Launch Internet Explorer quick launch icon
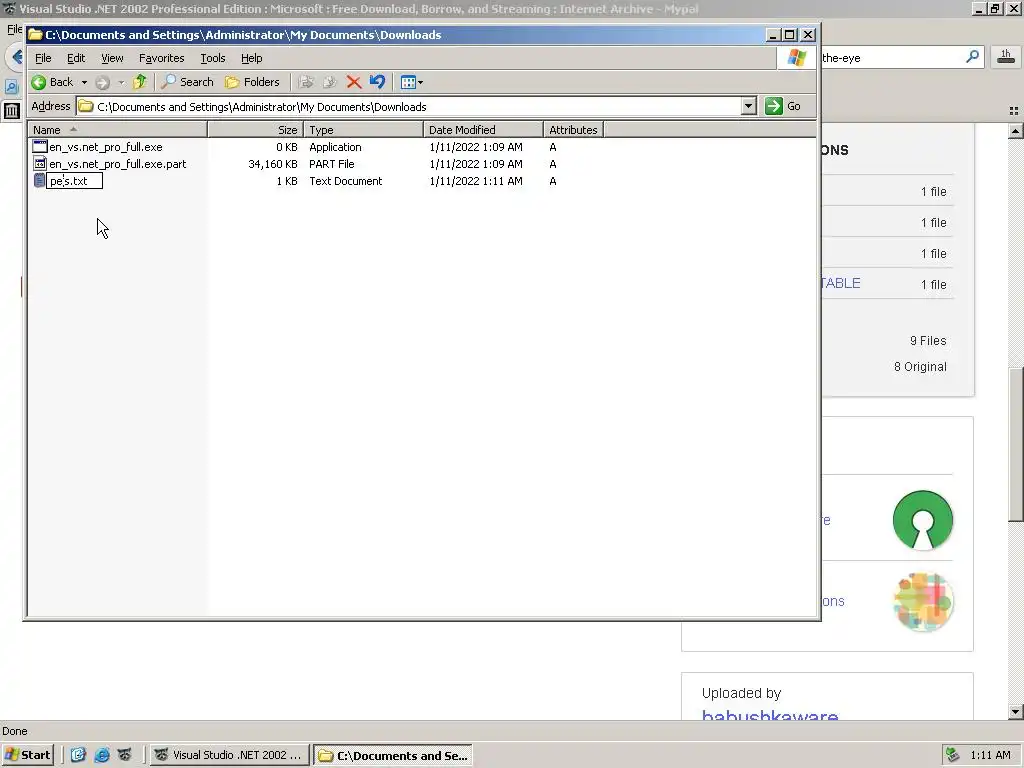This screenshot has width=1024, height=768. [102, 755]
